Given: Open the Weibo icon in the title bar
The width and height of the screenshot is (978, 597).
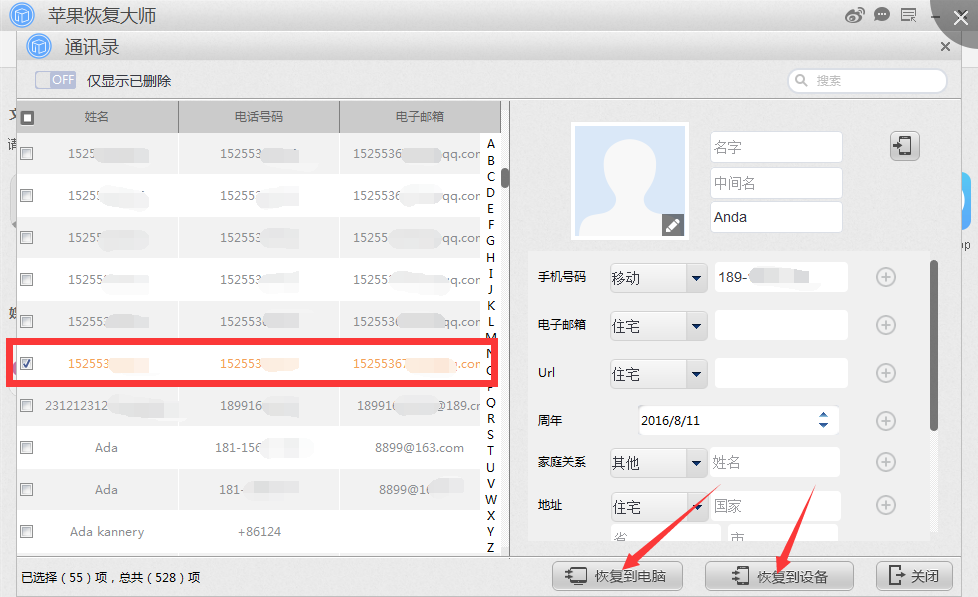Looking at the screenshot, I should pyautogui.click(x=855, y=15).
